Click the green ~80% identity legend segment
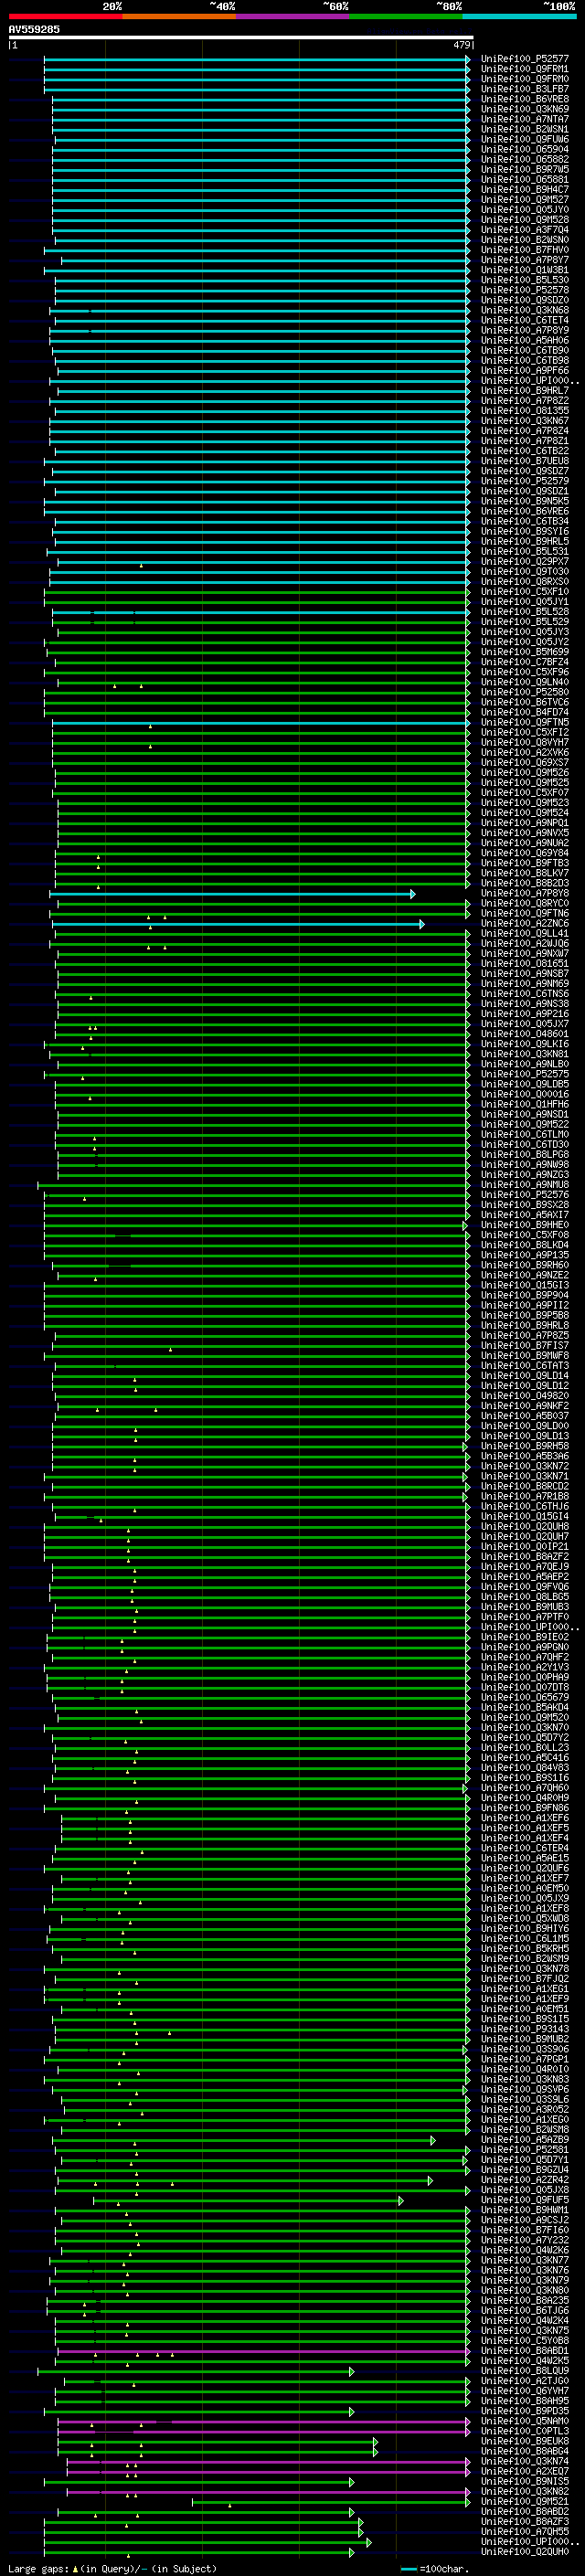 click(406, 16)
